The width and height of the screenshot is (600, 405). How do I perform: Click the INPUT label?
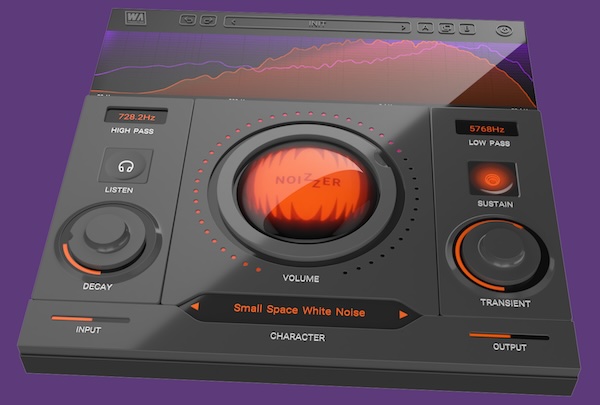pyautogui.click(x=88, y=330)
